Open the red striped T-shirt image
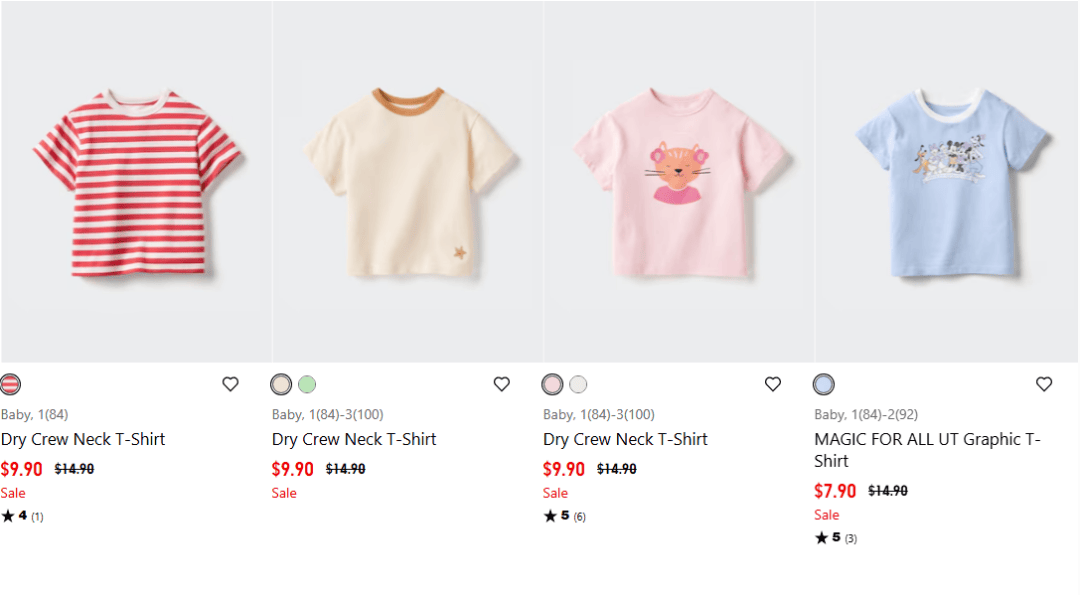This screenshot has height=595, width=1080. click(x=136, y=182)
